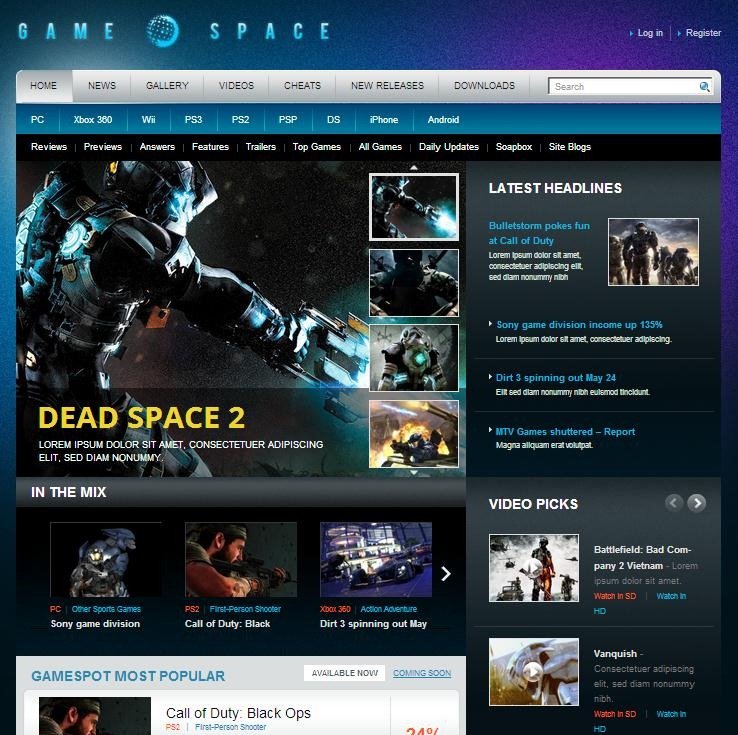
Task: Go to next Video Picks slide
Action: [697, 503]
